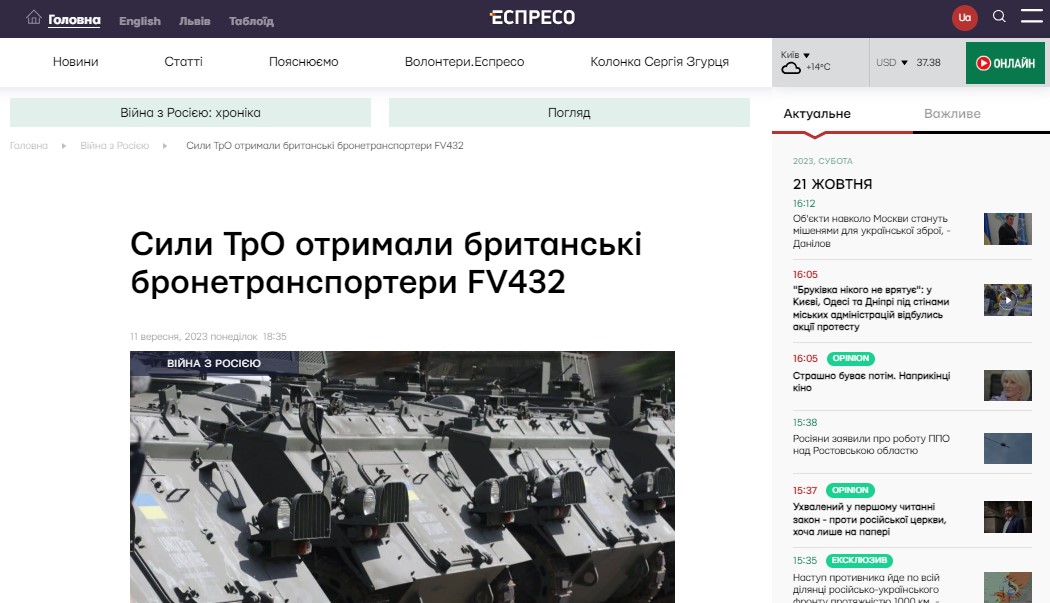Click the FV432 armored vehicle article photo
Screen dimensions: 1050x603
[x=402, y=477]
